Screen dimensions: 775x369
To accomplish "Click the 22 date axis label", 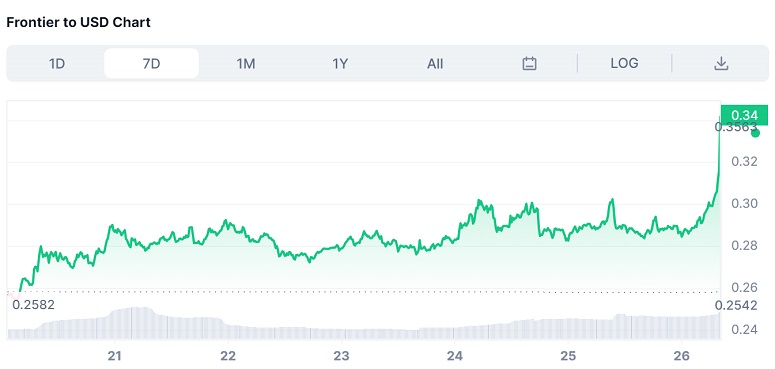I will 228,356.
